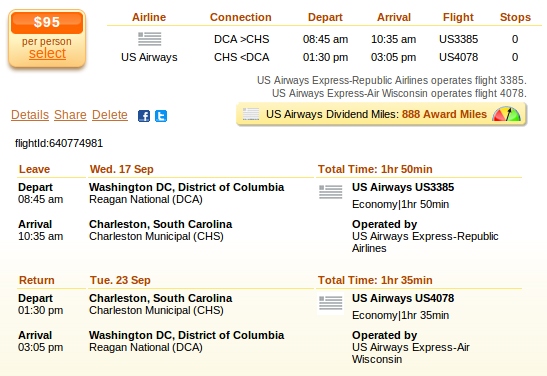This screenshot has width=547, height=376.
Task: Click the 888 Award Miles text
Action: pyautogui.click(x=444, y=114)
